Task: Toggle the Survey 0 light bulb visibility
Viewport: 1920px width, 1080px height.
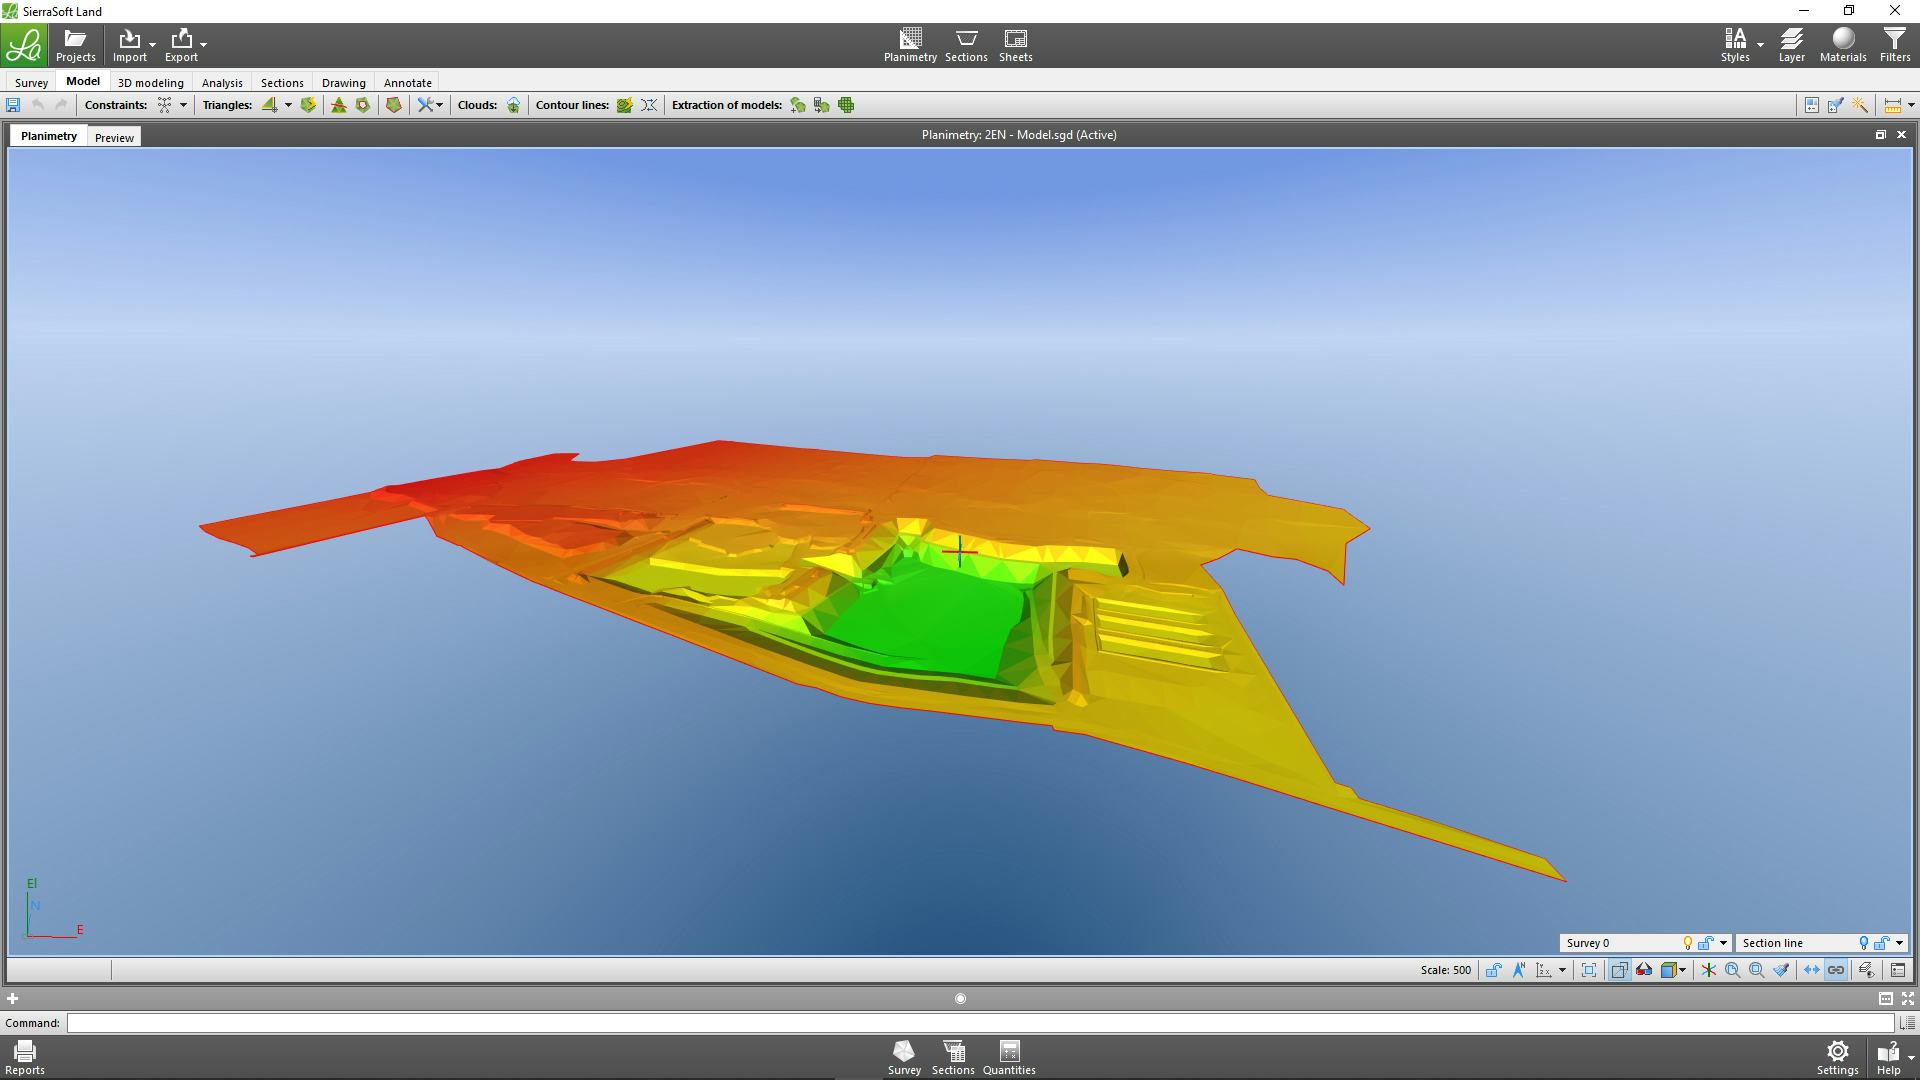Action: click(1687, 942)
